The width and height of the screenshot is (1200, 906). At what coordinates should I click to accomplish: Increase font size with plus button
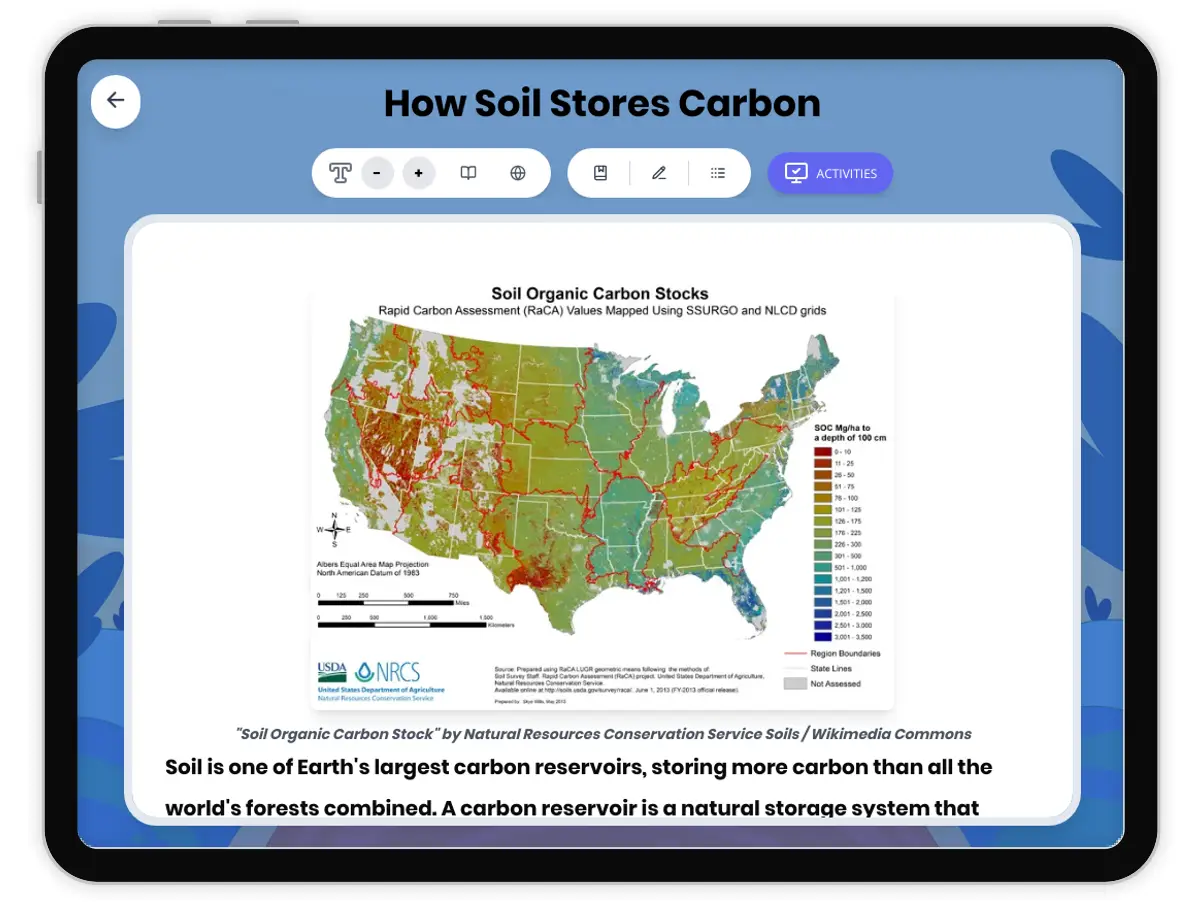click(418, 173)
